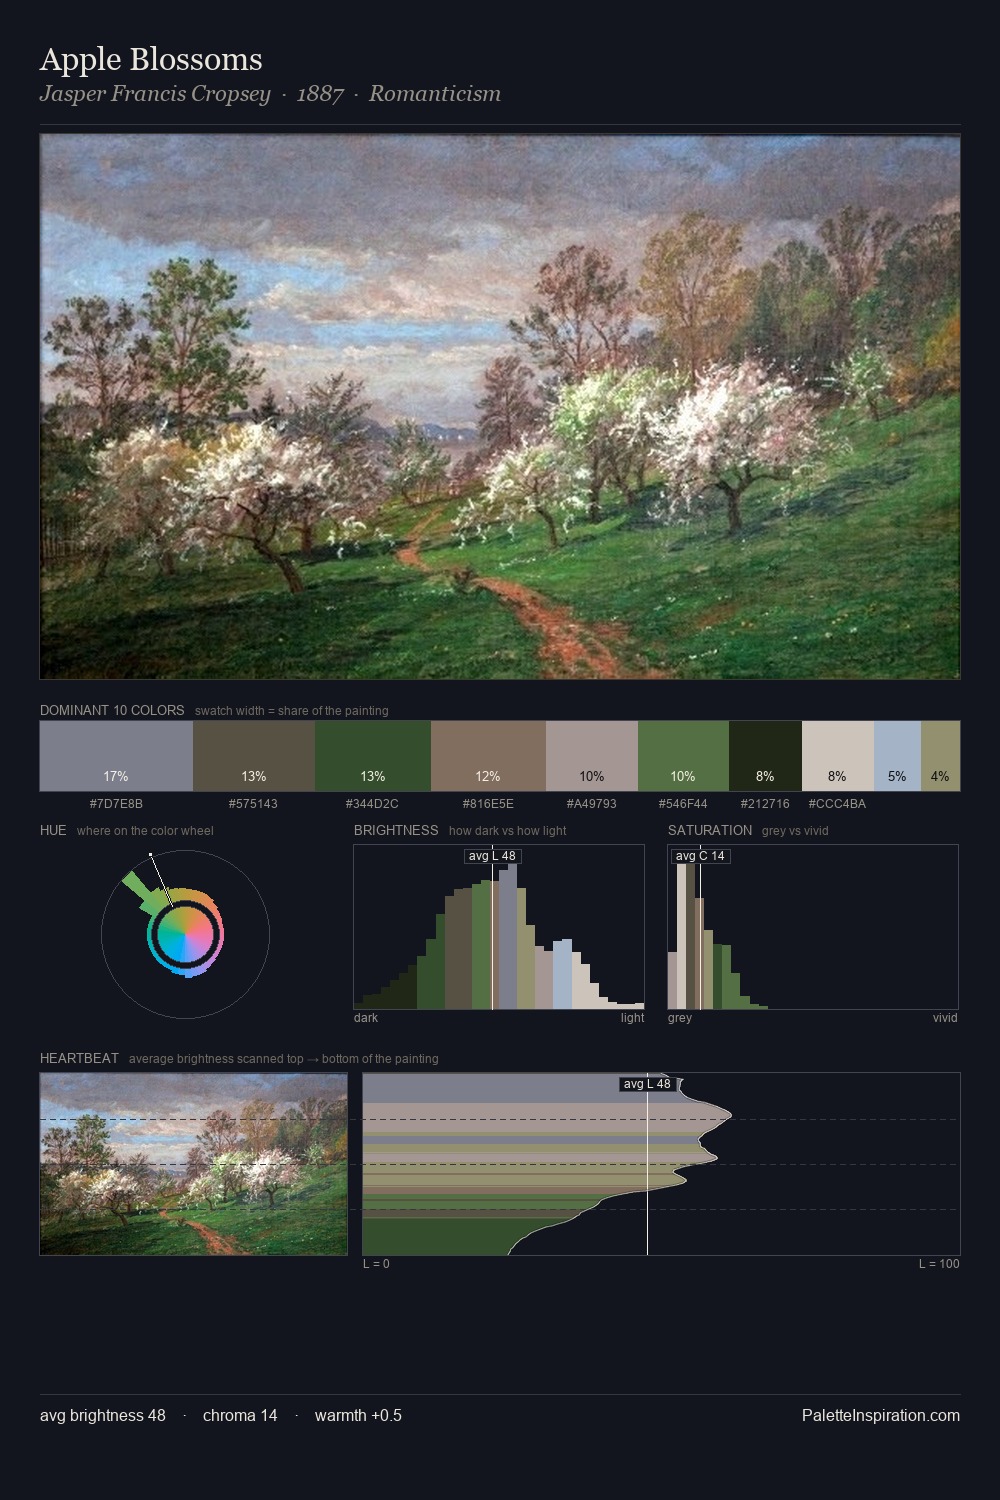Open the PaletteInspiration.com link
Viewport: 1000px width, 1500px height.
pos(881,1415)
